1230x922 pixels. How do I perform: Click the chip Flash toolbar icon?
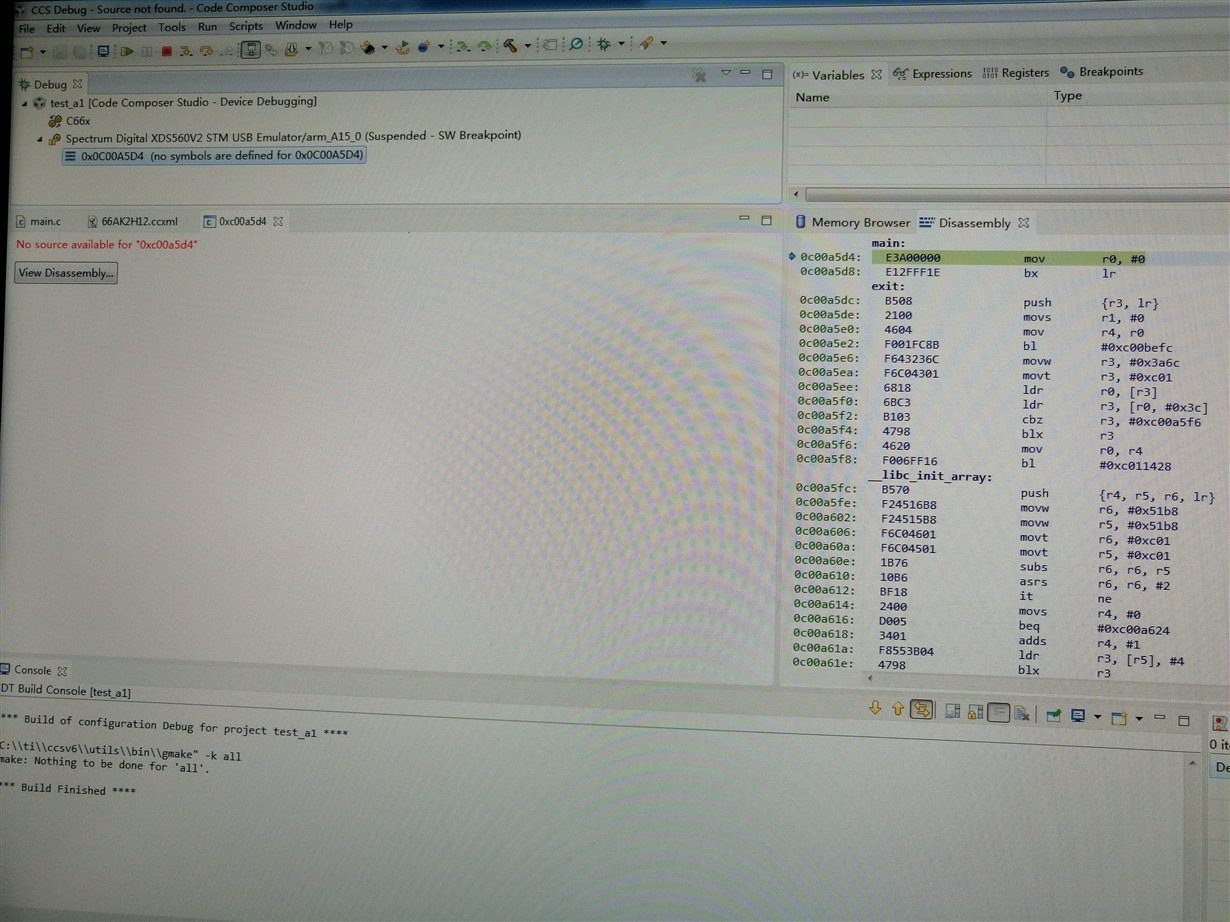point(367,48)
